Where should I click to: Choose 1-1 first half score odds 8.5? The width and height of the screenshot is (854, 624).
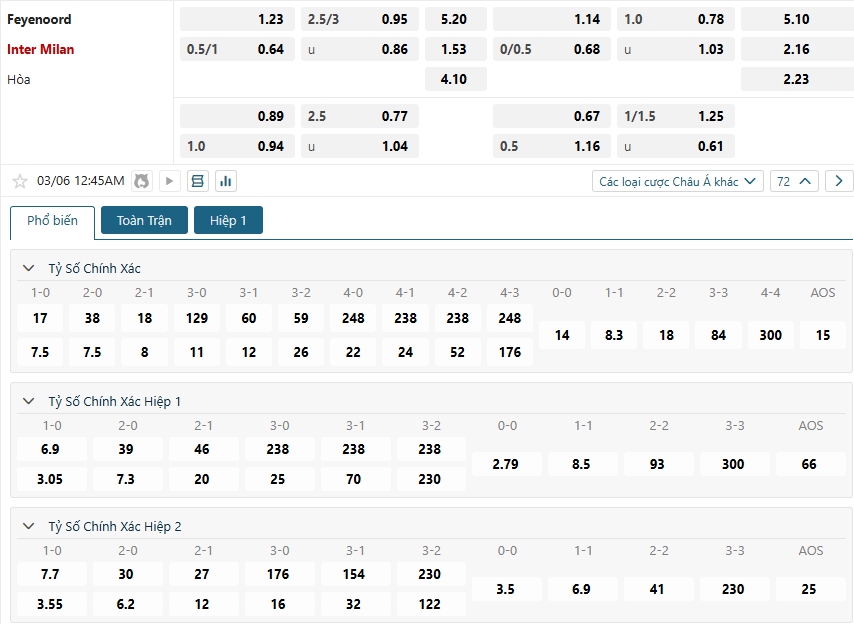coord(582,464)
